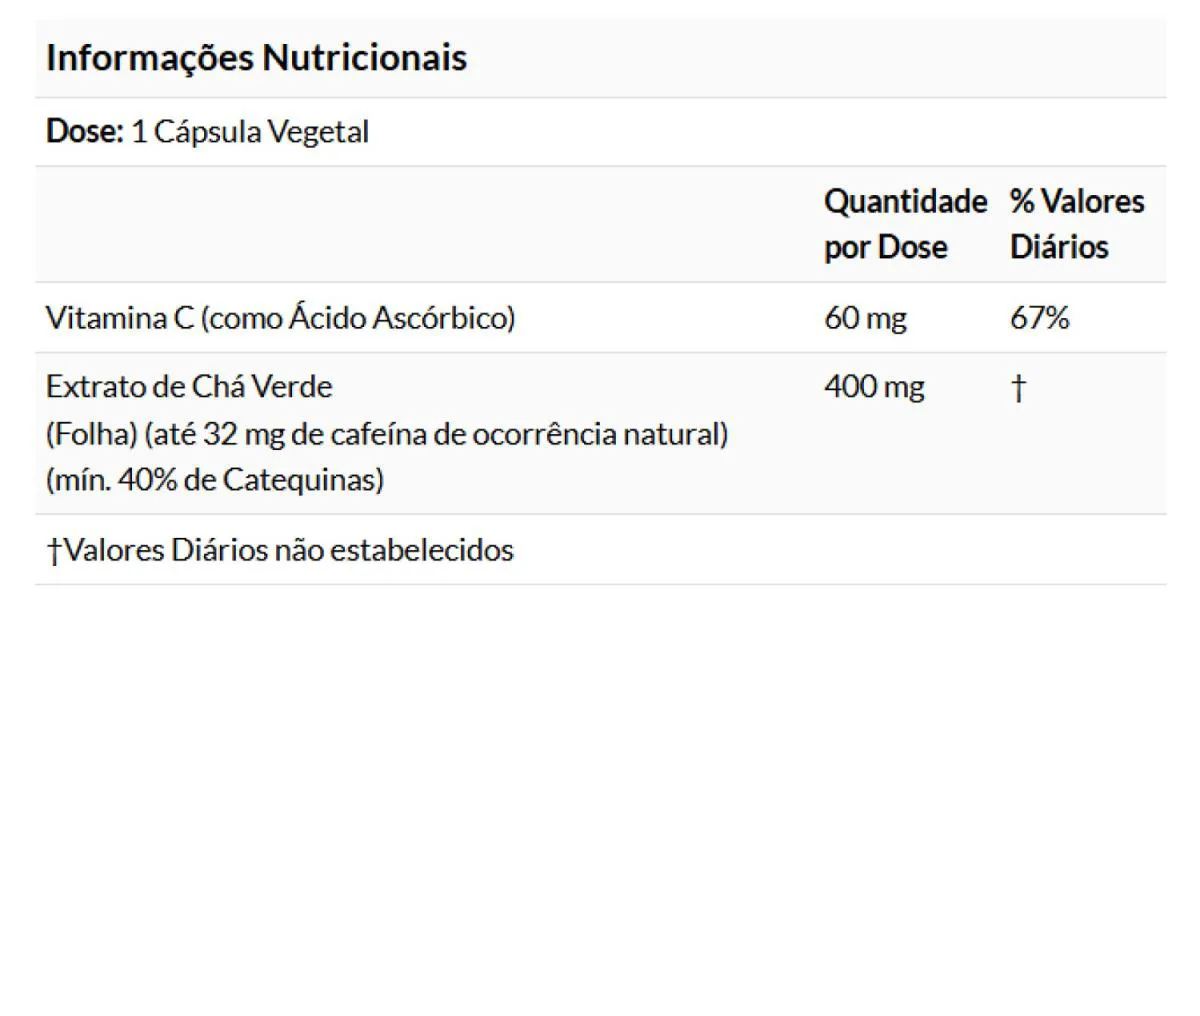
Task: Click the dagger symbol in green tea row
Action: [x=1018, y=388]
